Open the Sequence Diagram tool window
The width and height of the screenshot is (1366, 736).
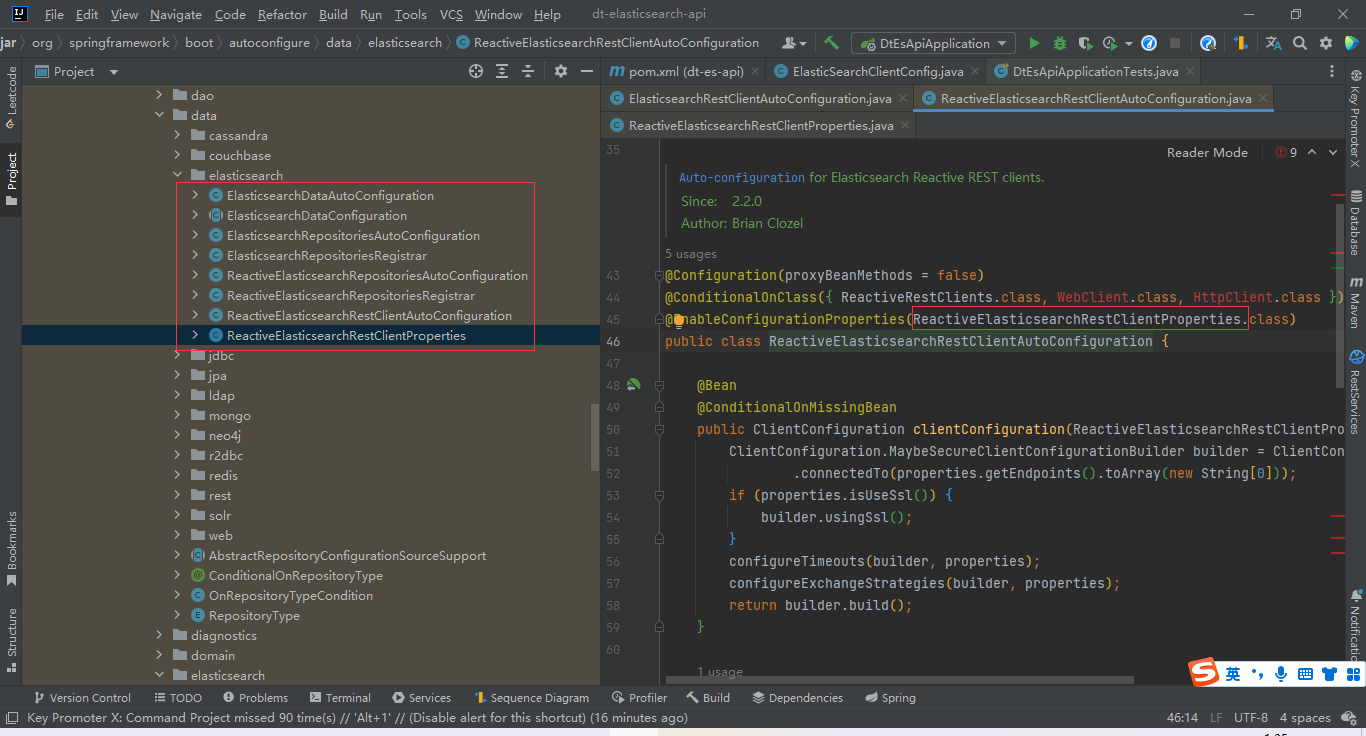point(532,697)
